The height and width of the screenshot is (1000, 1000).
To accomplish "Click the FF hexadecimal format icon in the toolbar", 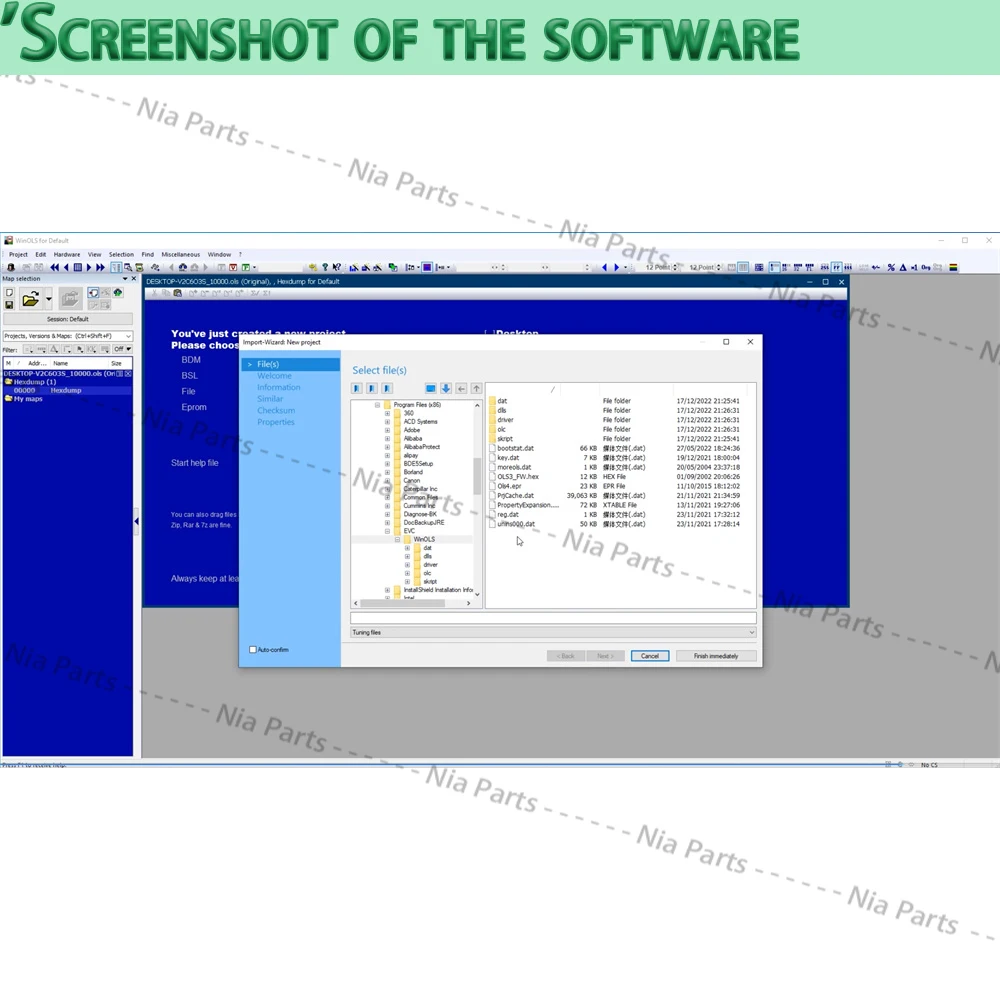I will point(836,267).
